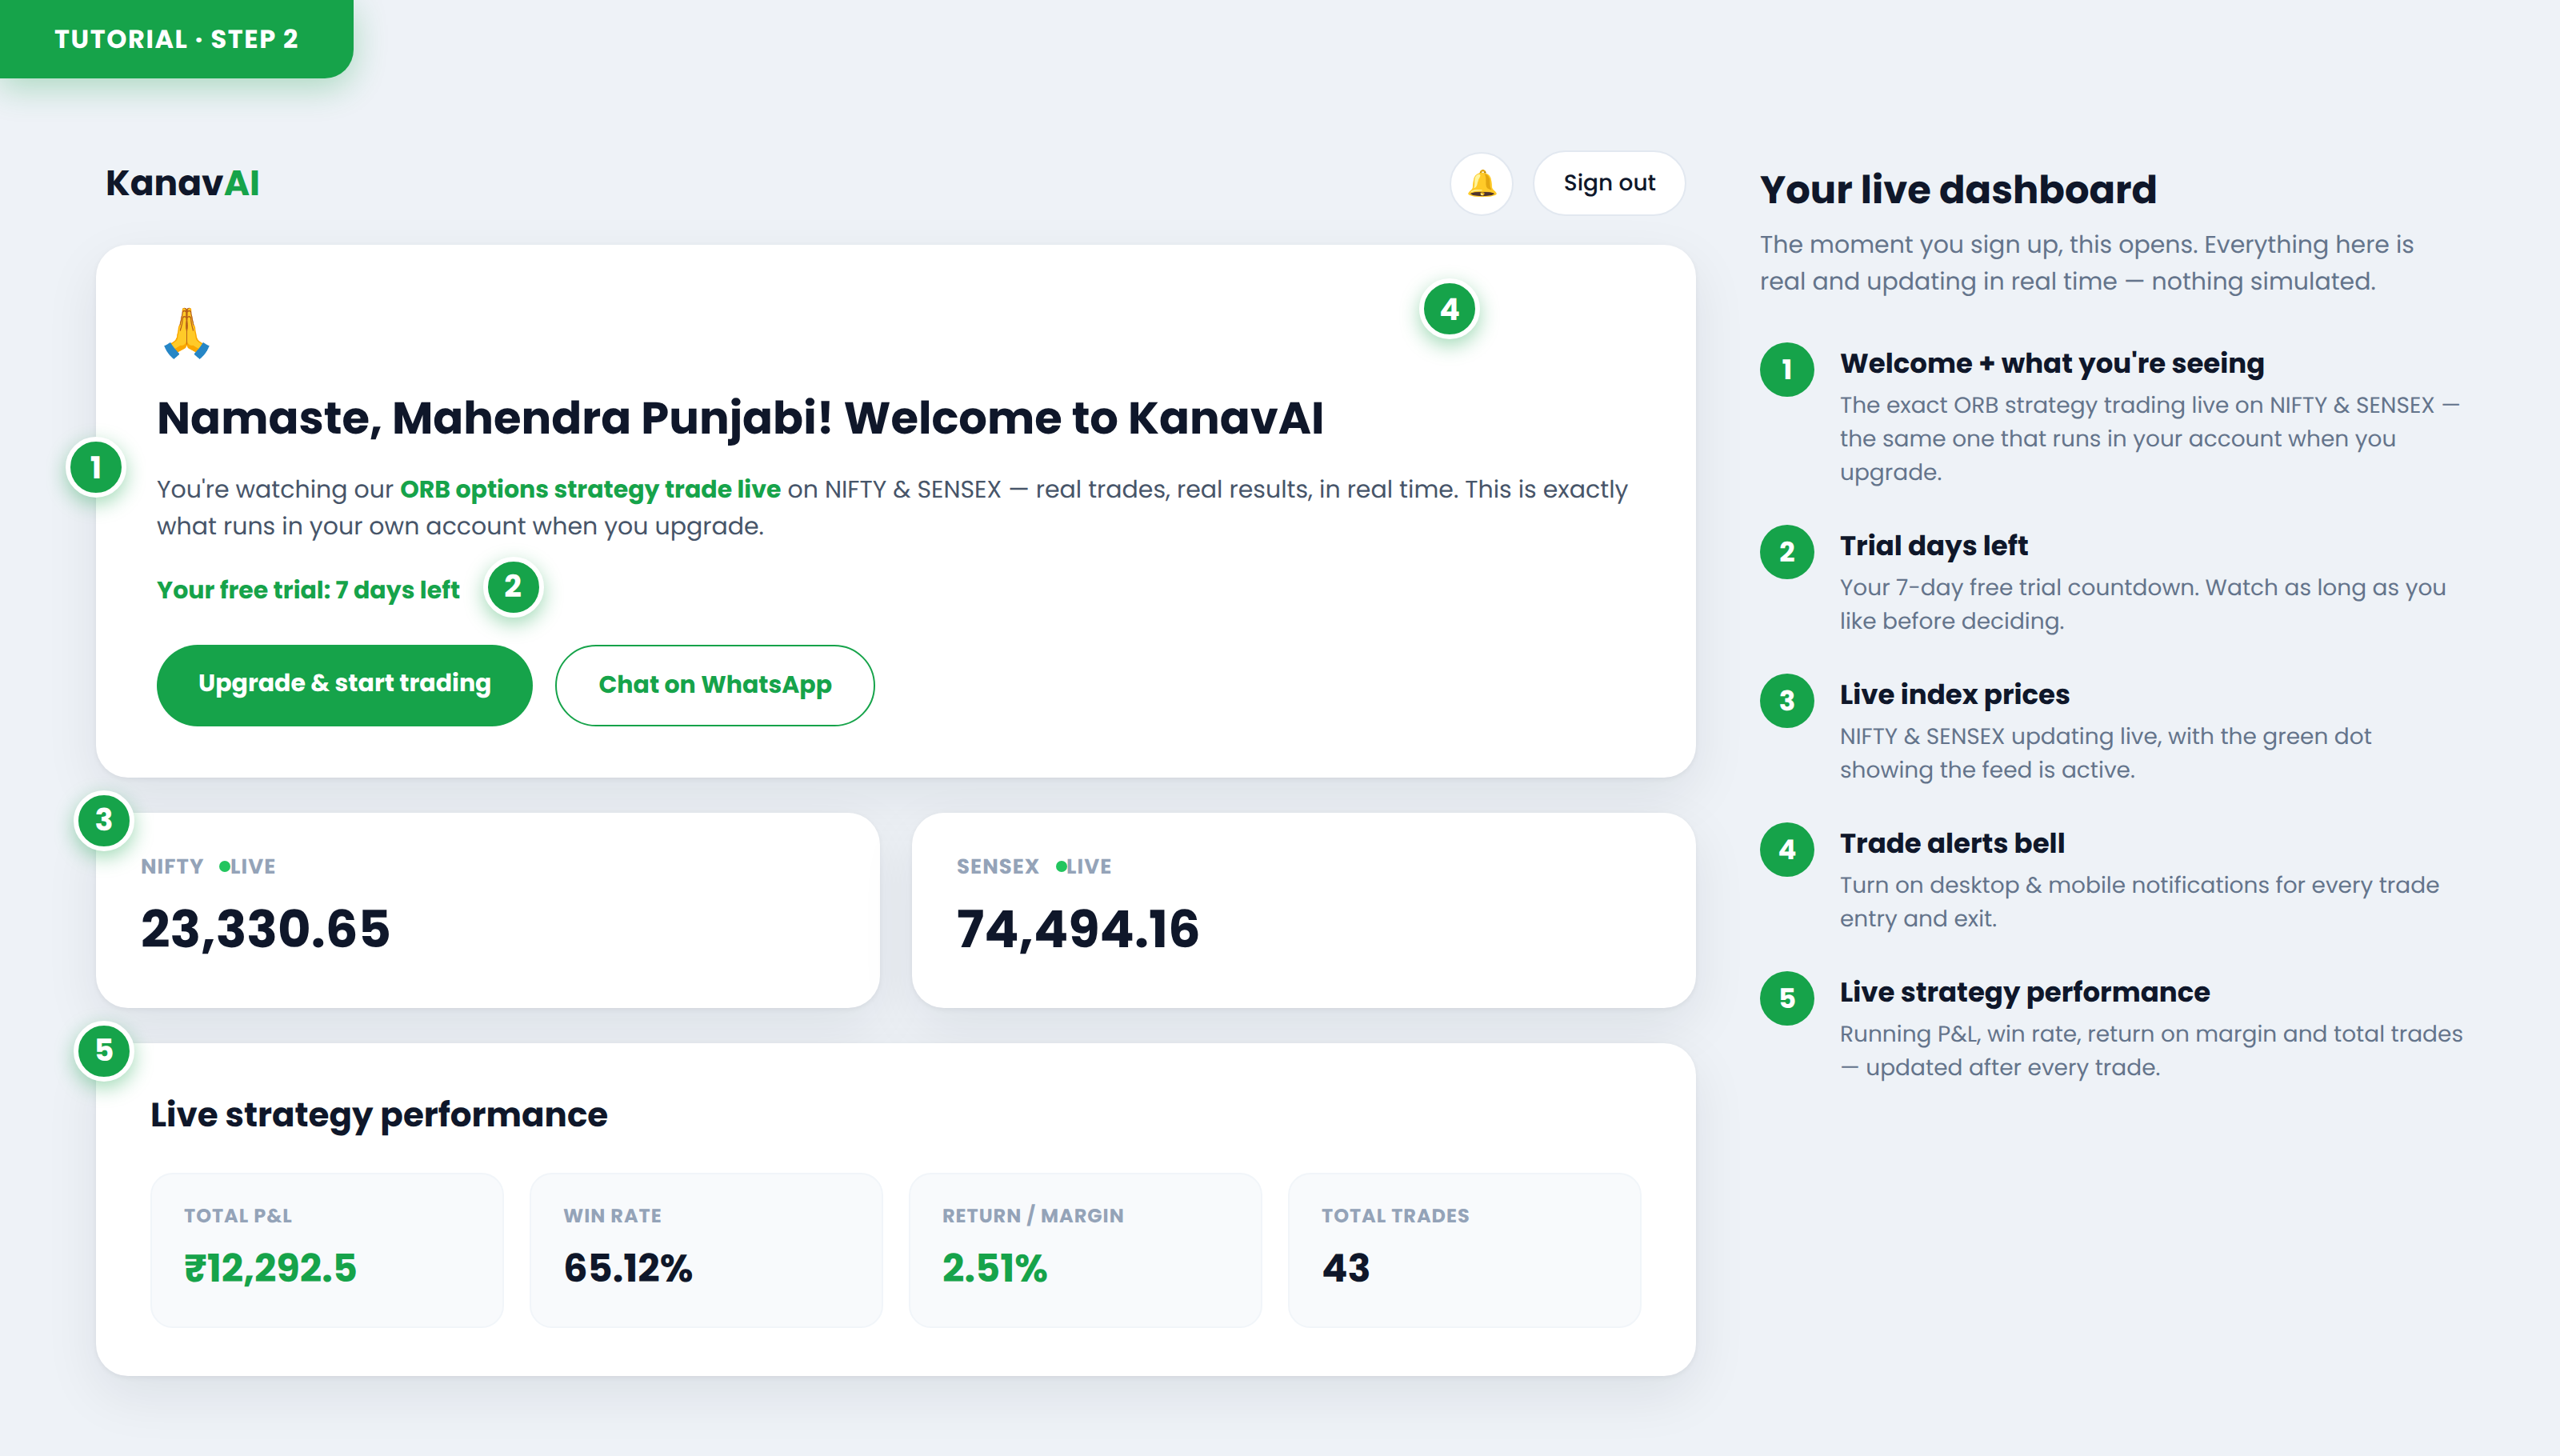Click 'Your free trial: 7 days left'
This screenshot has height=1456, width=2560.
(x=308, y=590)
